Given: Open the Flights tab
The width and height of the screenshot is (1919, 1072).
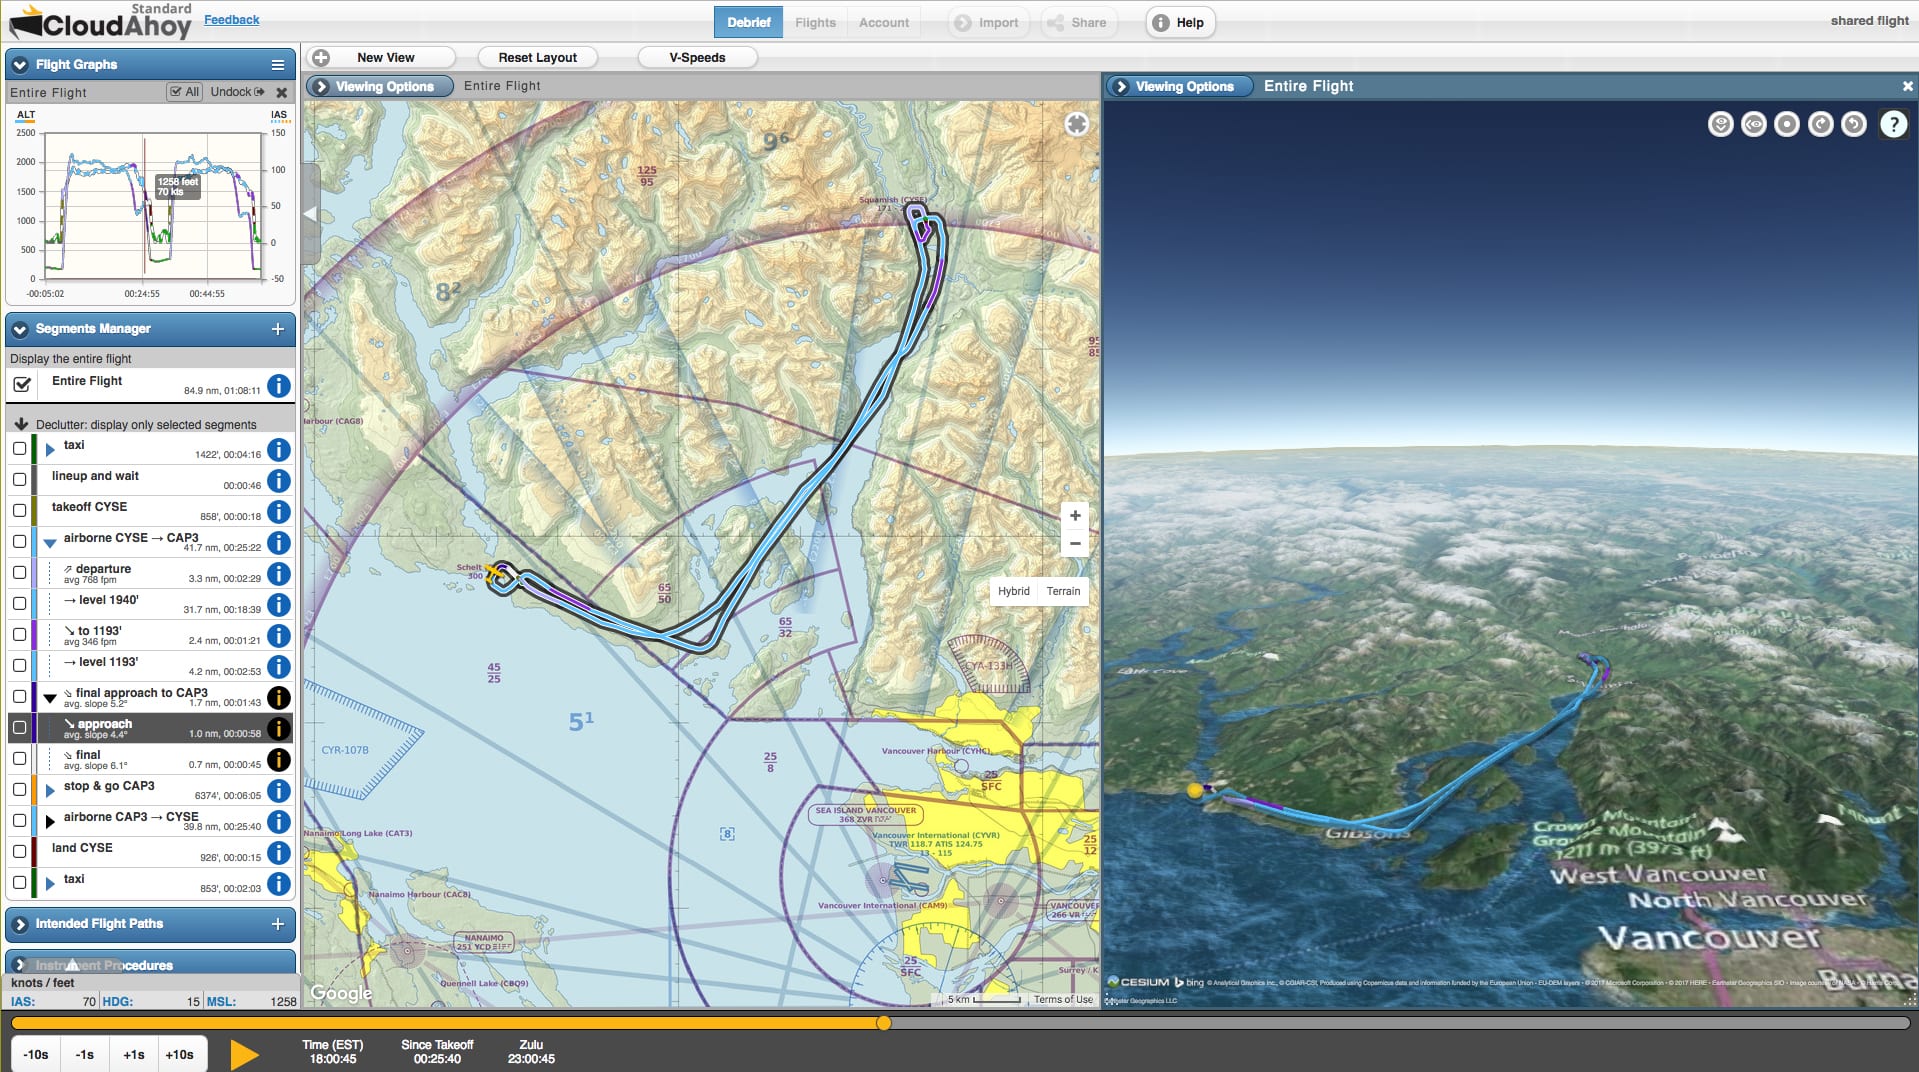Looking at the screenshot, I should tap(815, 22).
